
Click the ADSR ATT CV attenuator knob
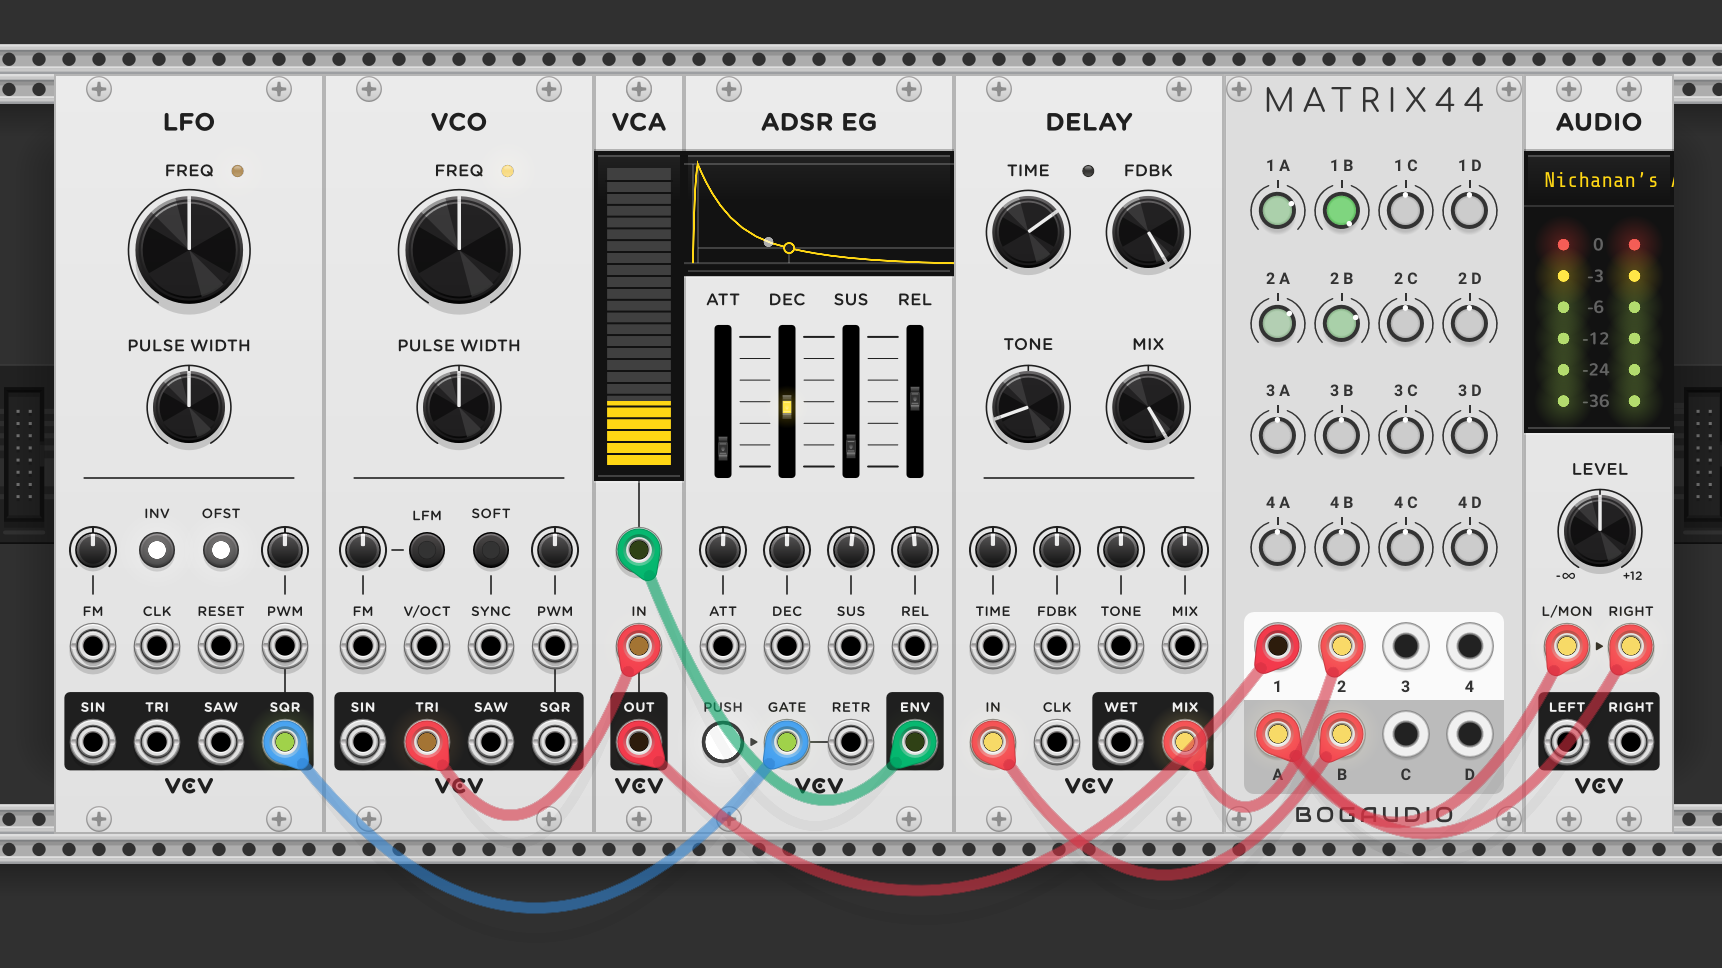(723, 550)
